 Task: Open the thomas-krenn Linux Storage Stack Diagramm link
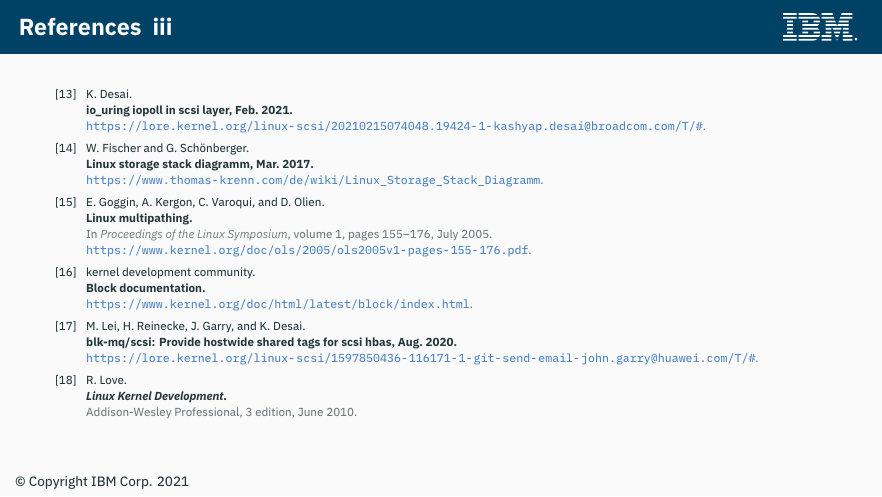(x=313, y=180)
